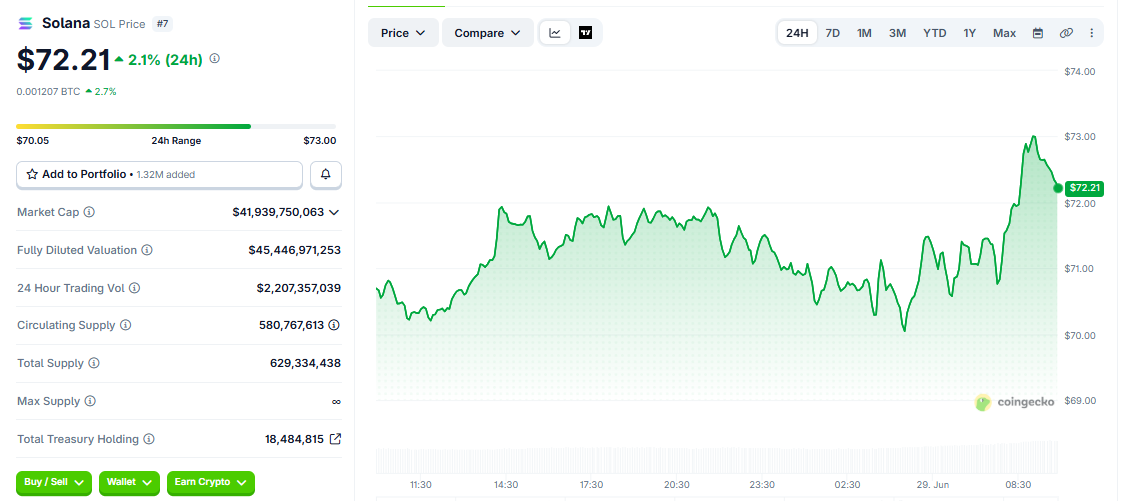Screen dimensions: 1121x501
Task: Switch to line chart view icon
Action: (x=555, y=33)
